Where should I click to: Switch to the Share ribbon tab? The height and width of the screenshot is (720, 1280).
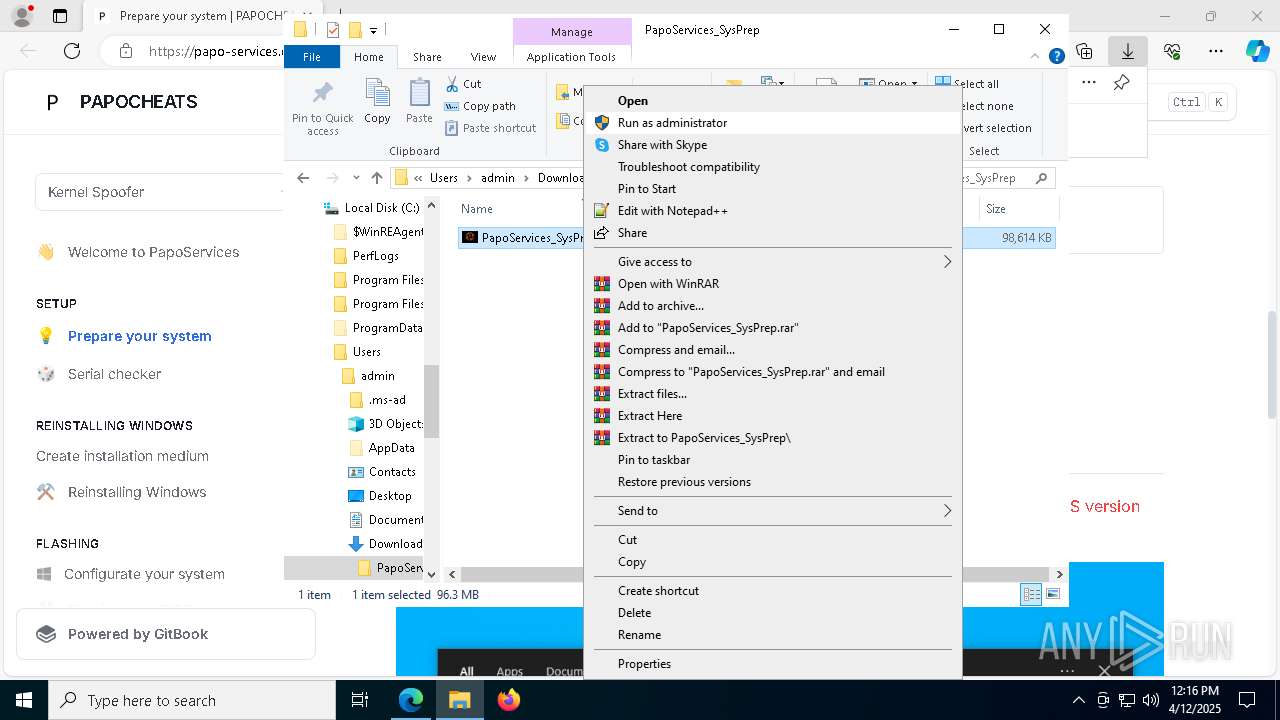point(427,57)
